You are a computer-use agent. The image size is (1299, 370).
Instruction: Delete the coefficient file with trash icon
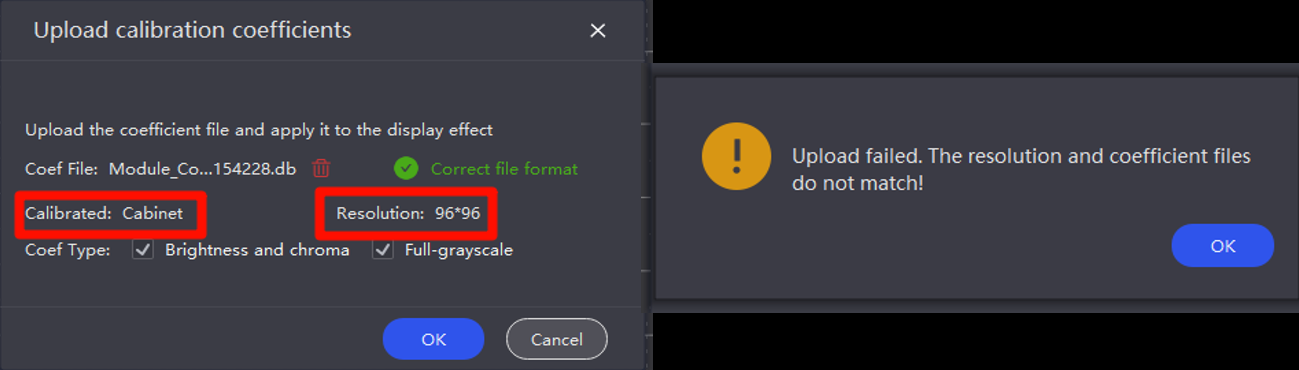tap(321, 168)
